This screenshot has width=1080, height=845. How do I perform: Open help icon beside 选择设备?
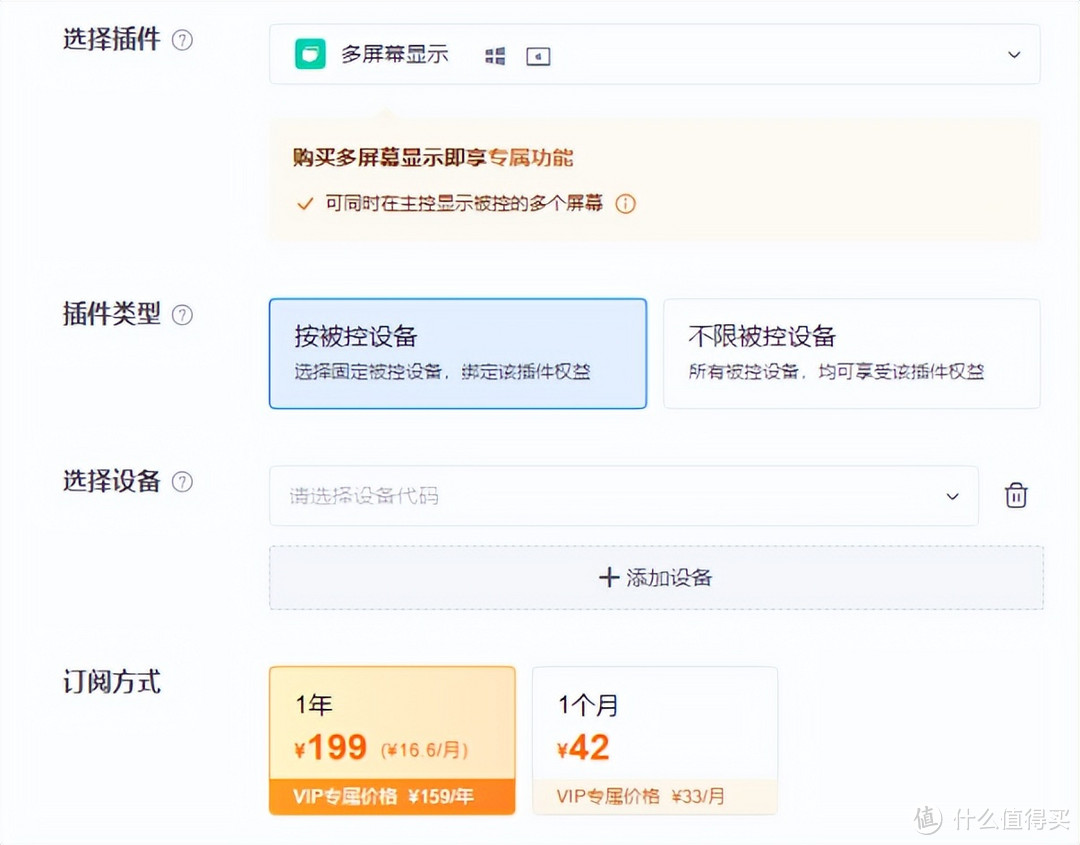[182, 482]
